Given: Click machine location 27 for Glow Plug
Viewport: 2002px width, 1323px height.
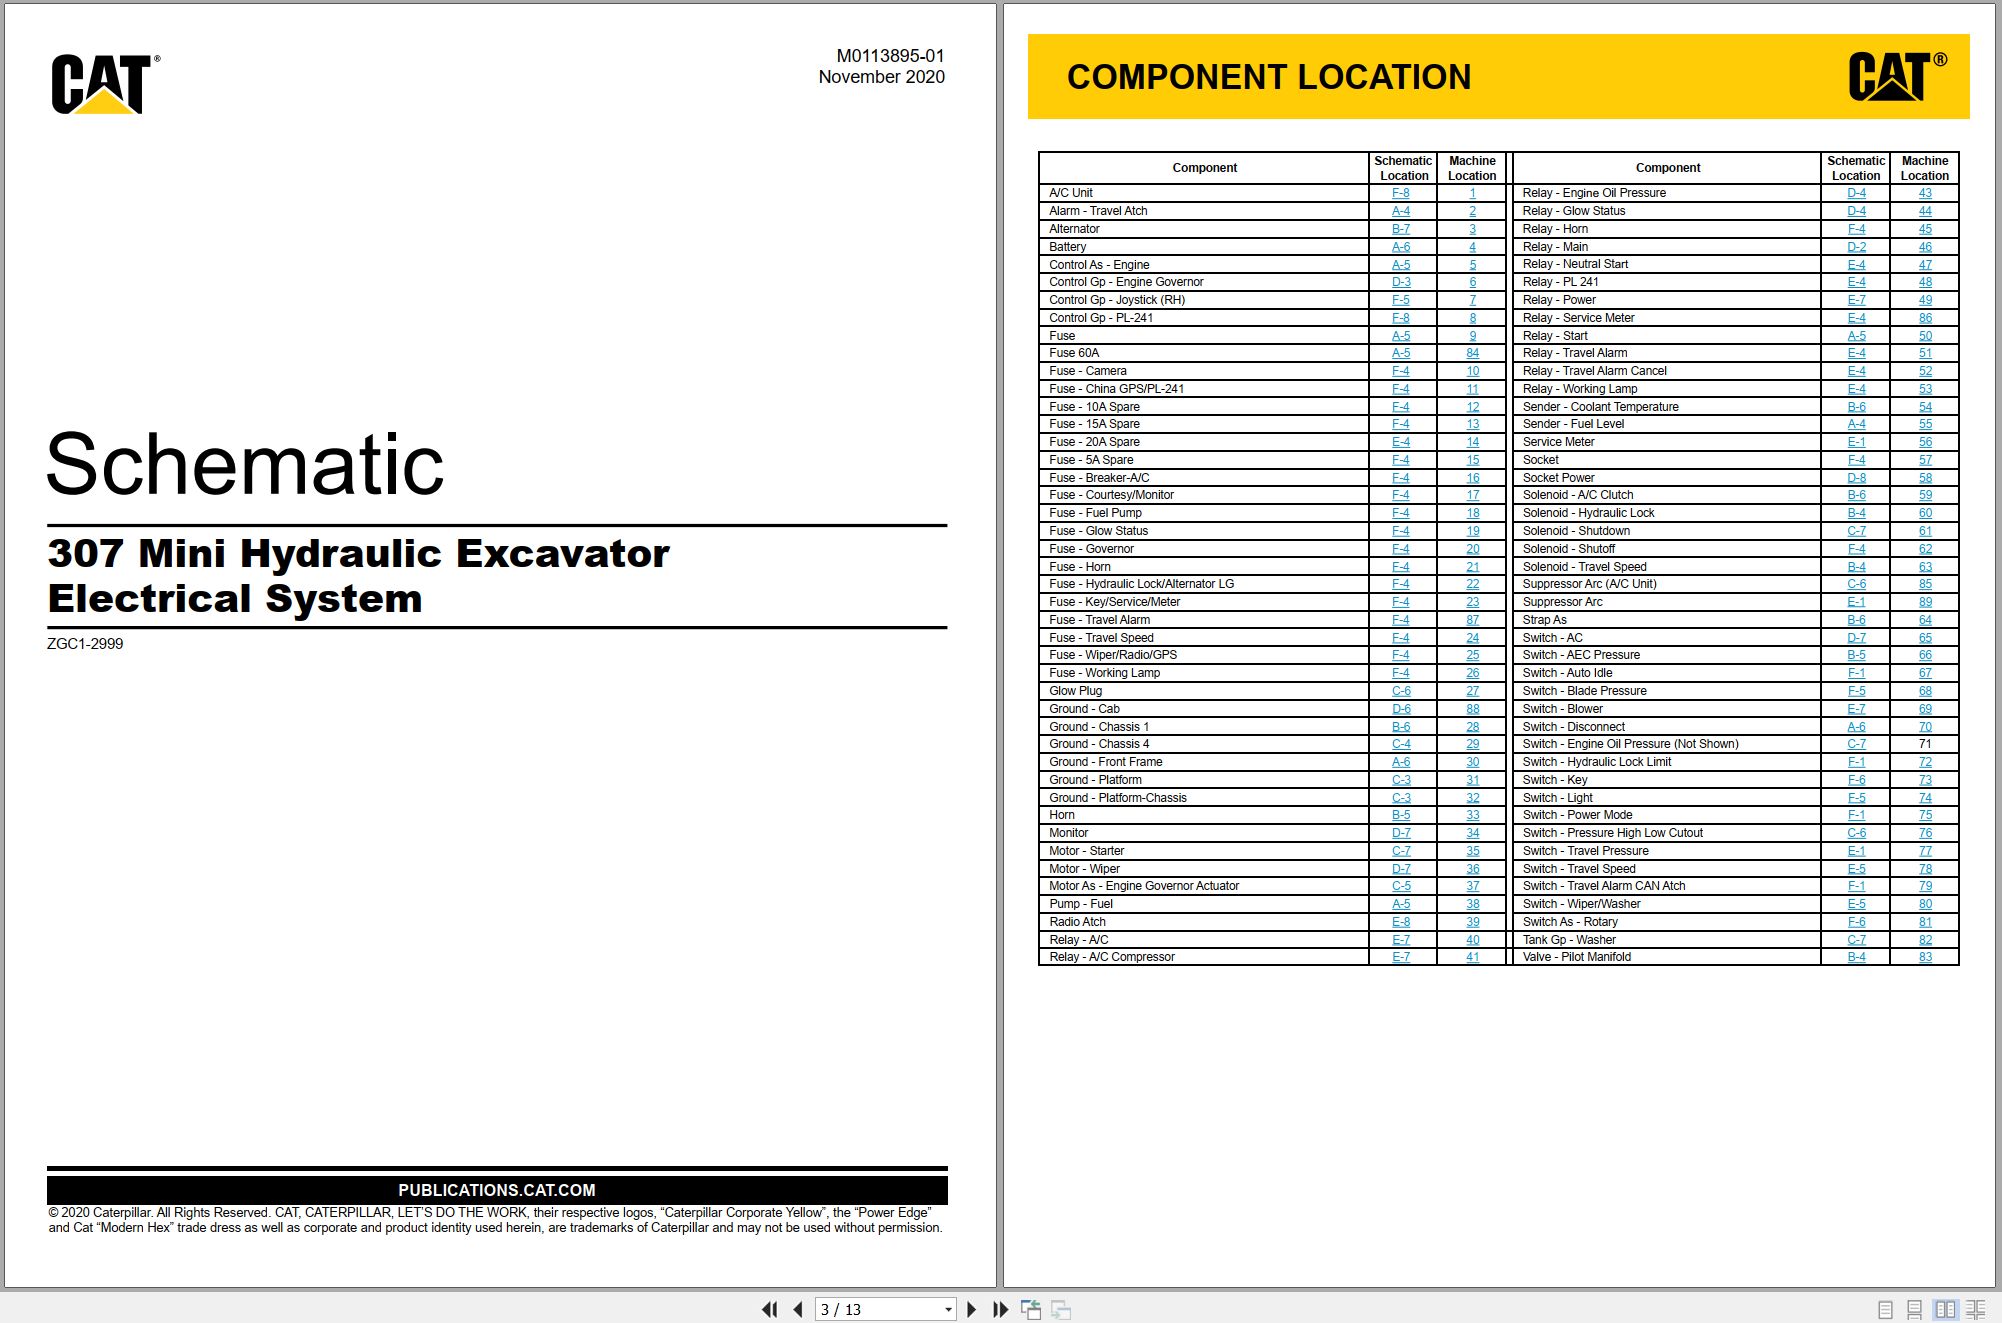Looking at the screenshot, I should click(1472, 691).
